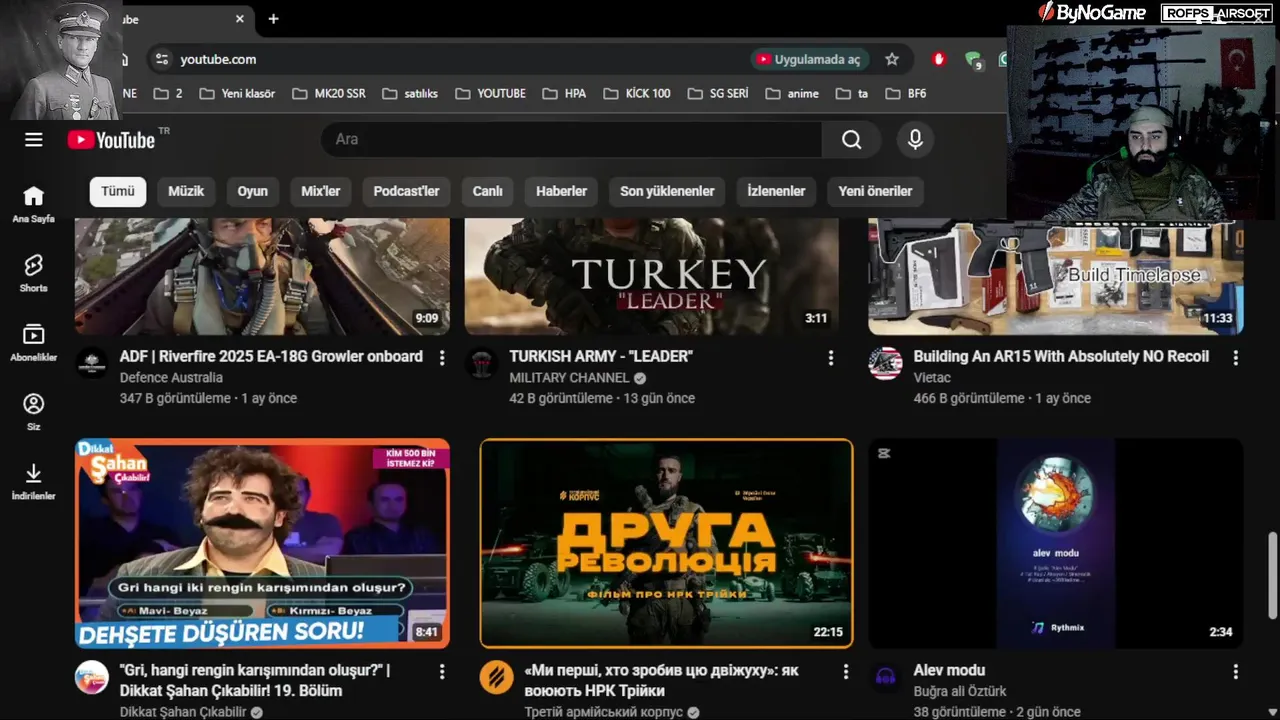Viewport: 1280px width, 720px height.
Task: Open the YouTube hamburger guide menu
Action: (34, 140)
